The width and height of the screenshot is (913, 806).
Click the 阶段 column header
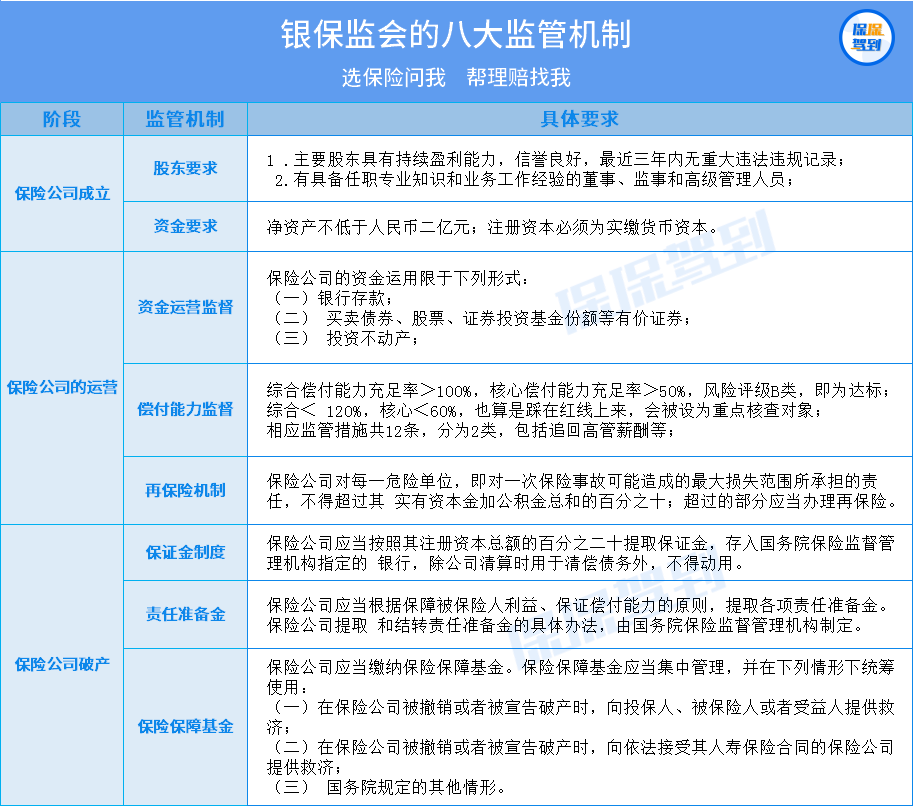(x=62, y=119)
